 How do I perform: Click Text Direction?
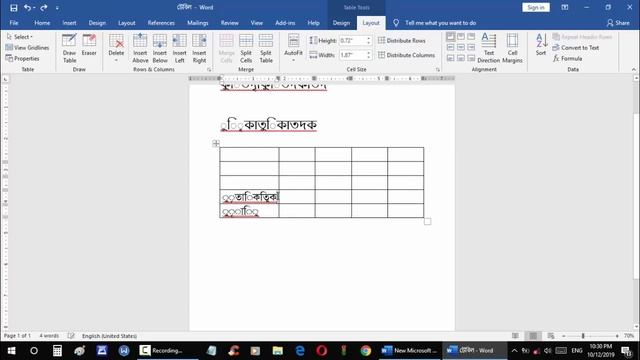coord(489,48)
